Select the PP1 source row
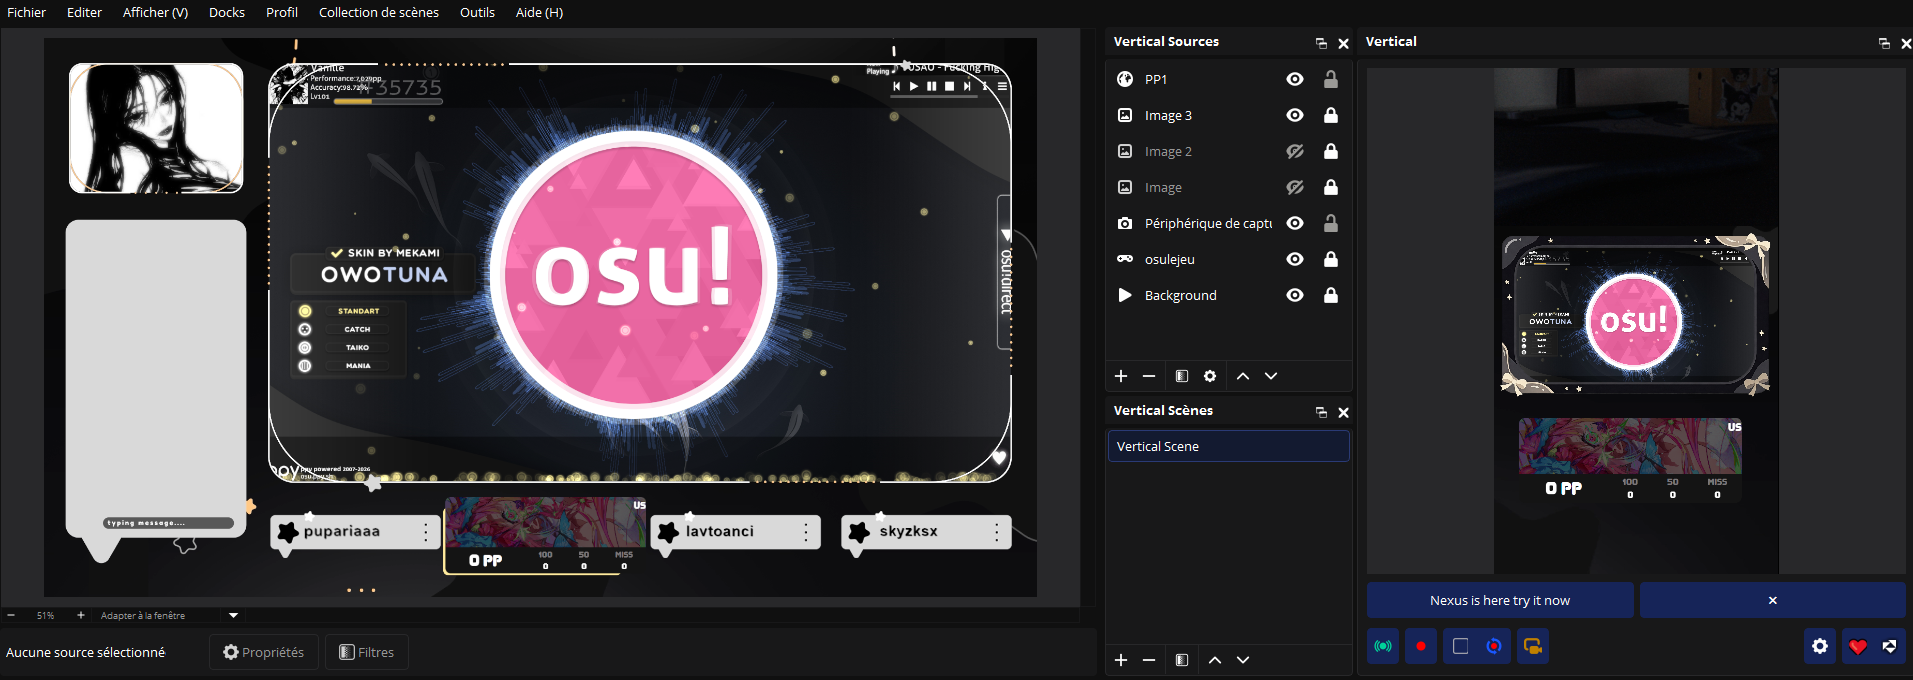 [1228, 79]
